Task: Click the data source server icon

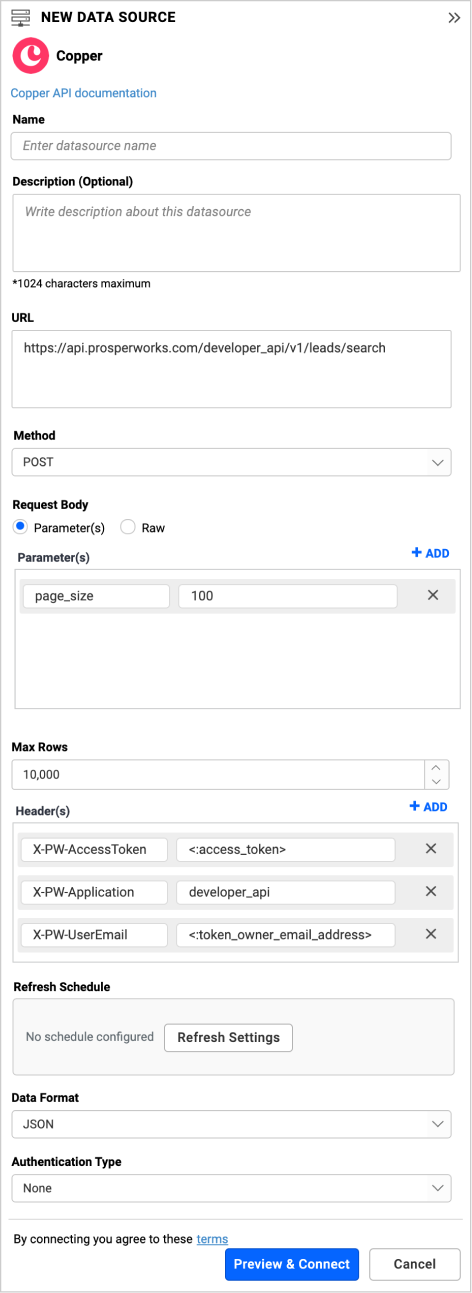Action: pos(21,17)
